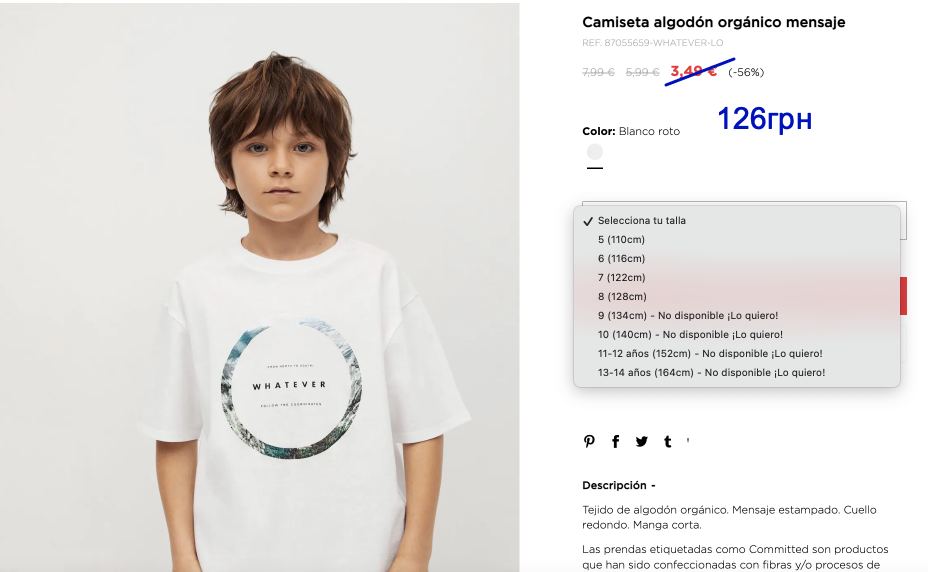Open the boy's t-shirt product photo
This screenshot has height=572, width=928.
pos(260,287)
